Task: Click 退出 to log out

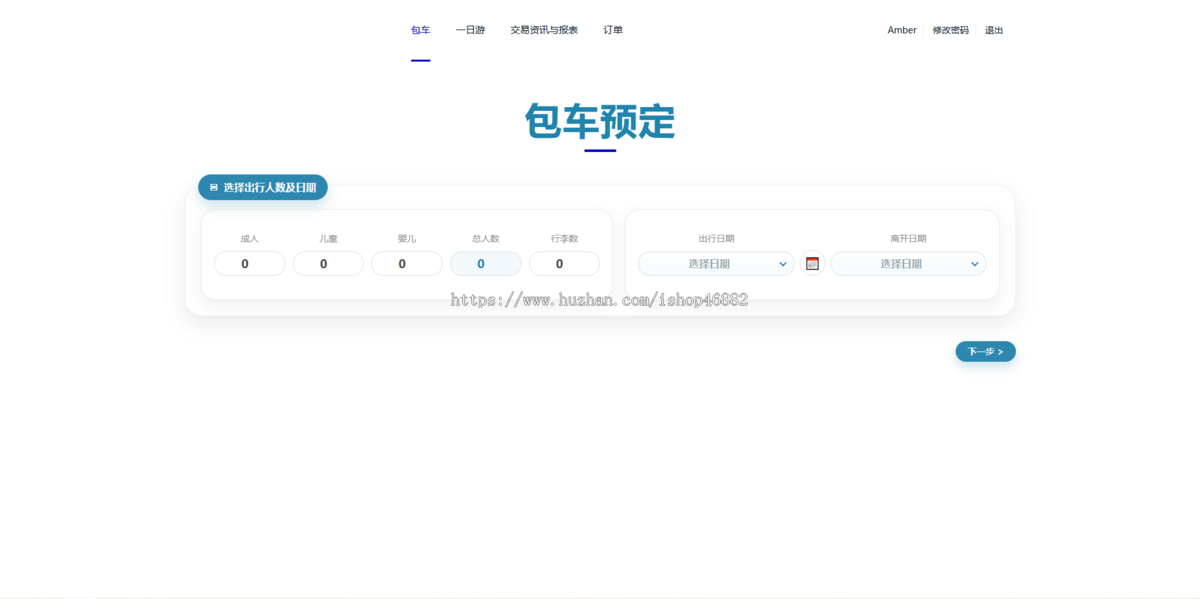Action: 994,30
